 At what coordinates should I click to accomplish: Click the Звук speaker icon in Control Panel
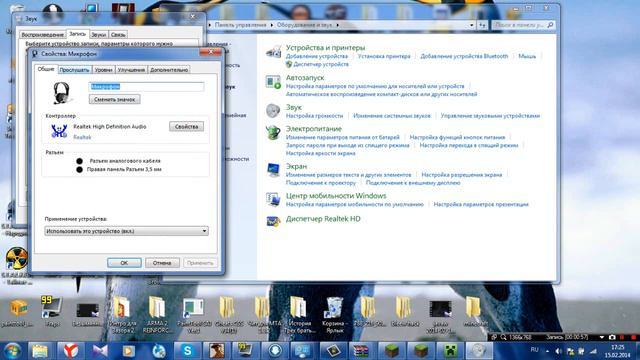point(273,111)
